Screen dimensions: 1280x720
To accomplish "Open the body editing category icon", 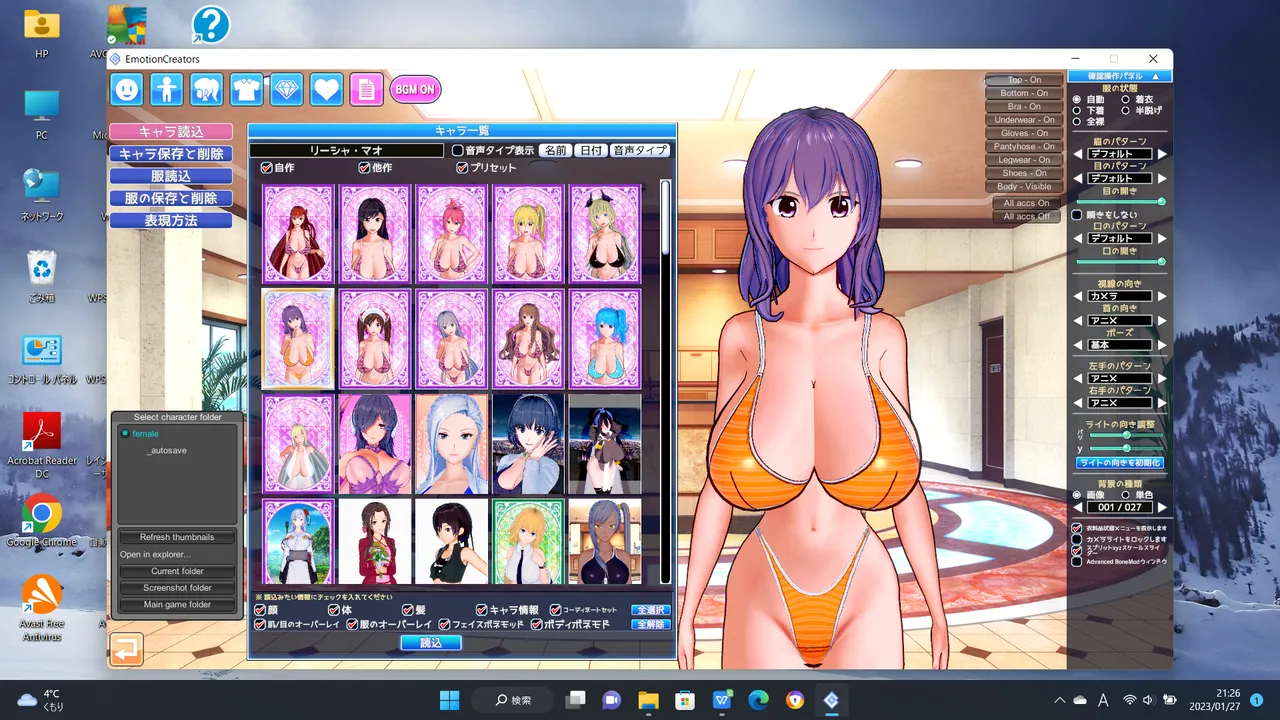I will (167, 90).
